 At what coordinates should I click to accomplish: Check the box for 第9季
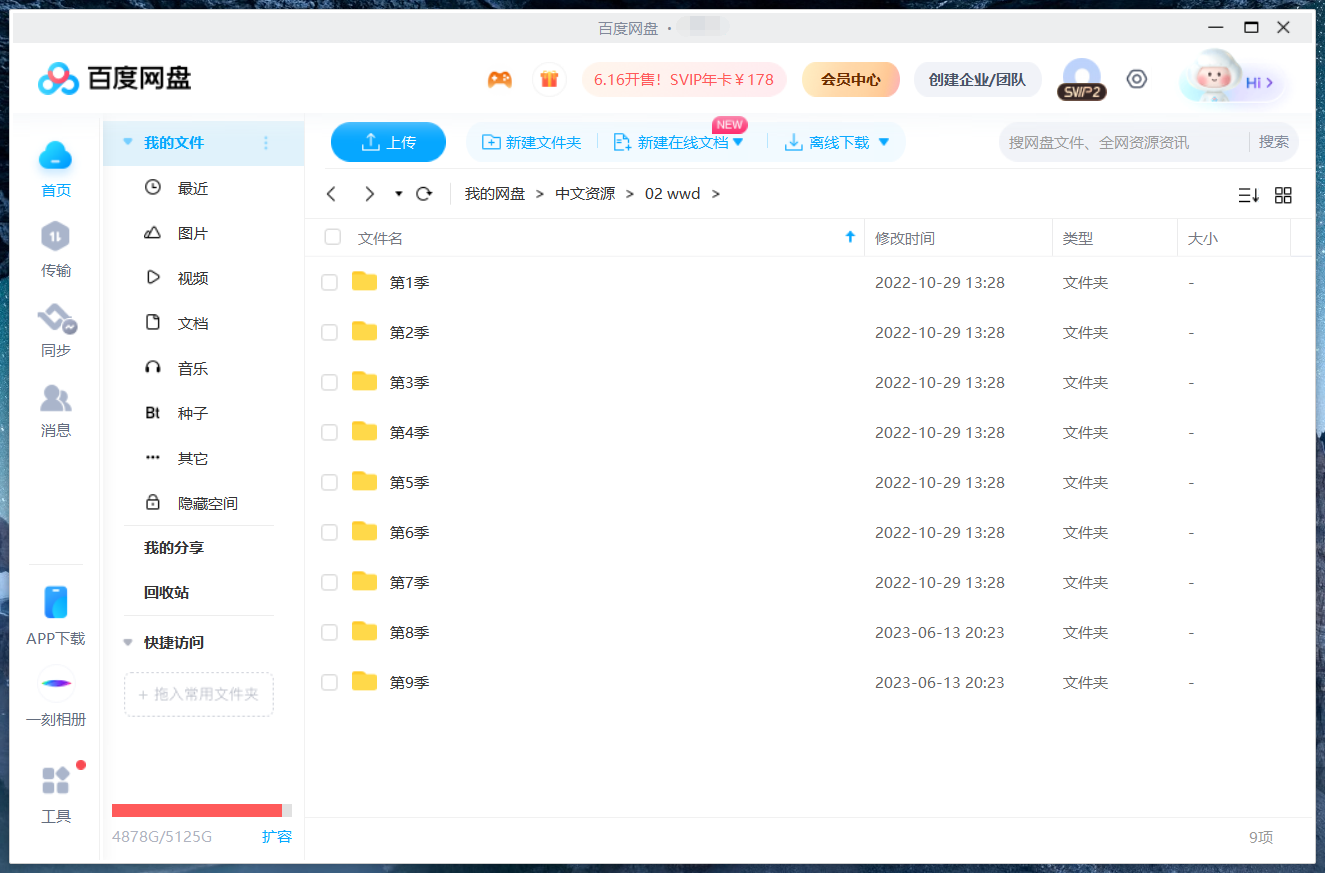(x=329, y=683)
